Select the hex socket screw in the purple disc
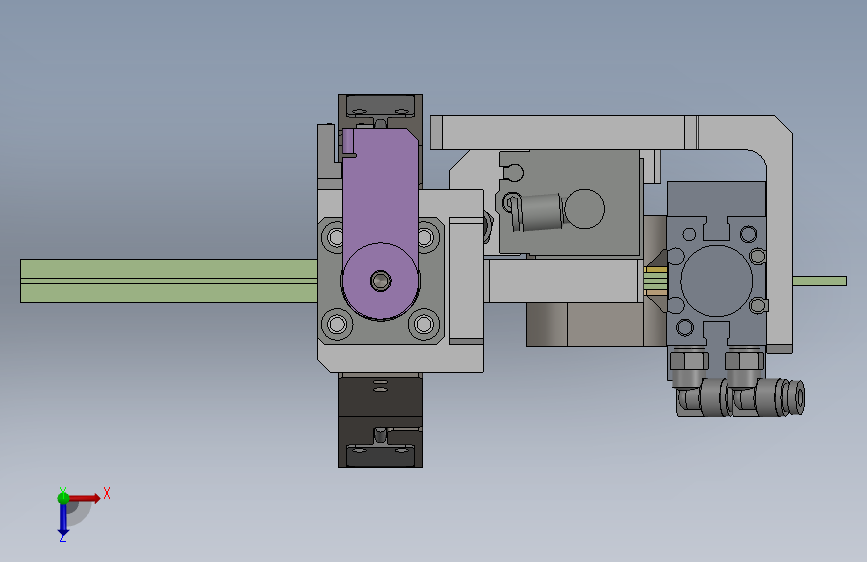 coord(380,280)
